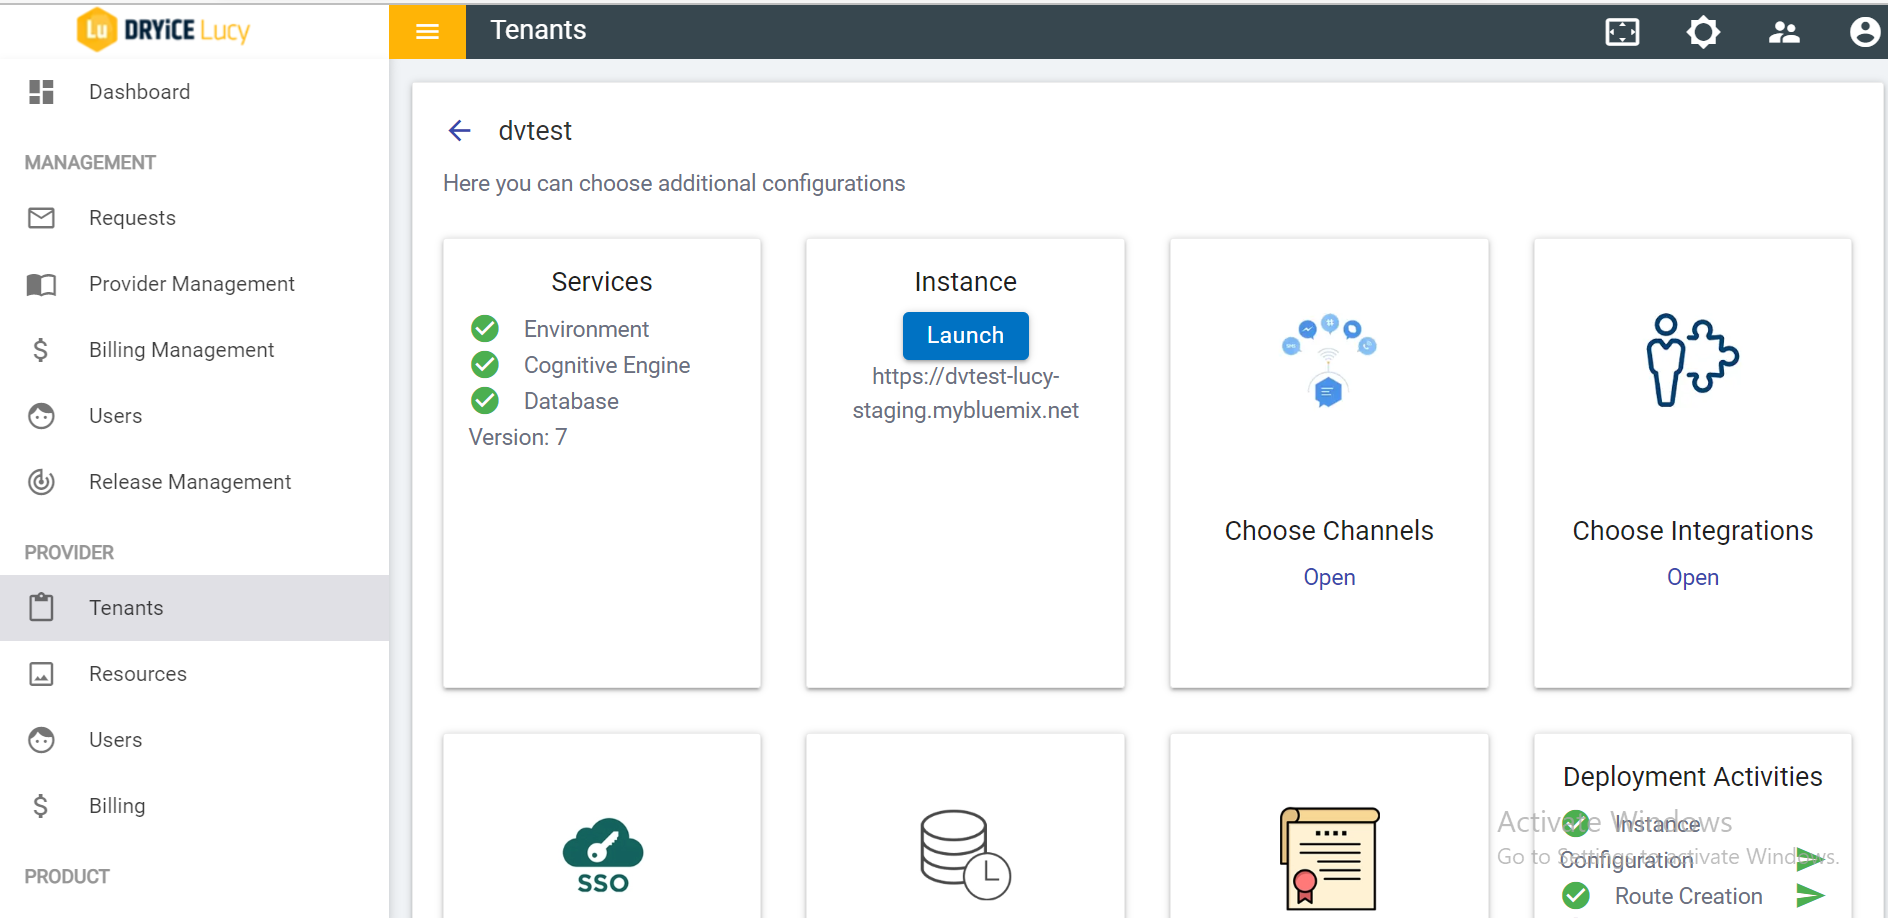The height and width of the screenshot is (918, 1888).
Task: Open the settings gear icon
Action: (1703, 32)
